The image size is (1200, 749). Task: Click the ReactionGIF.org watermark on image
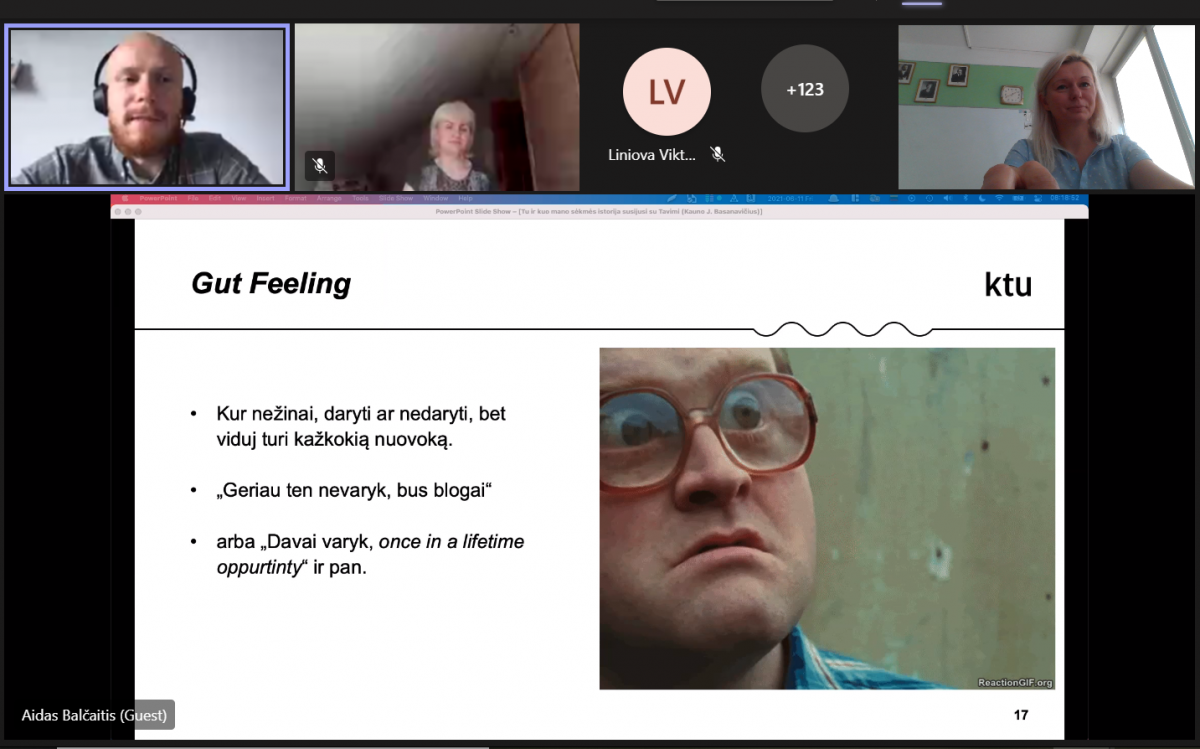(1014, 682)
